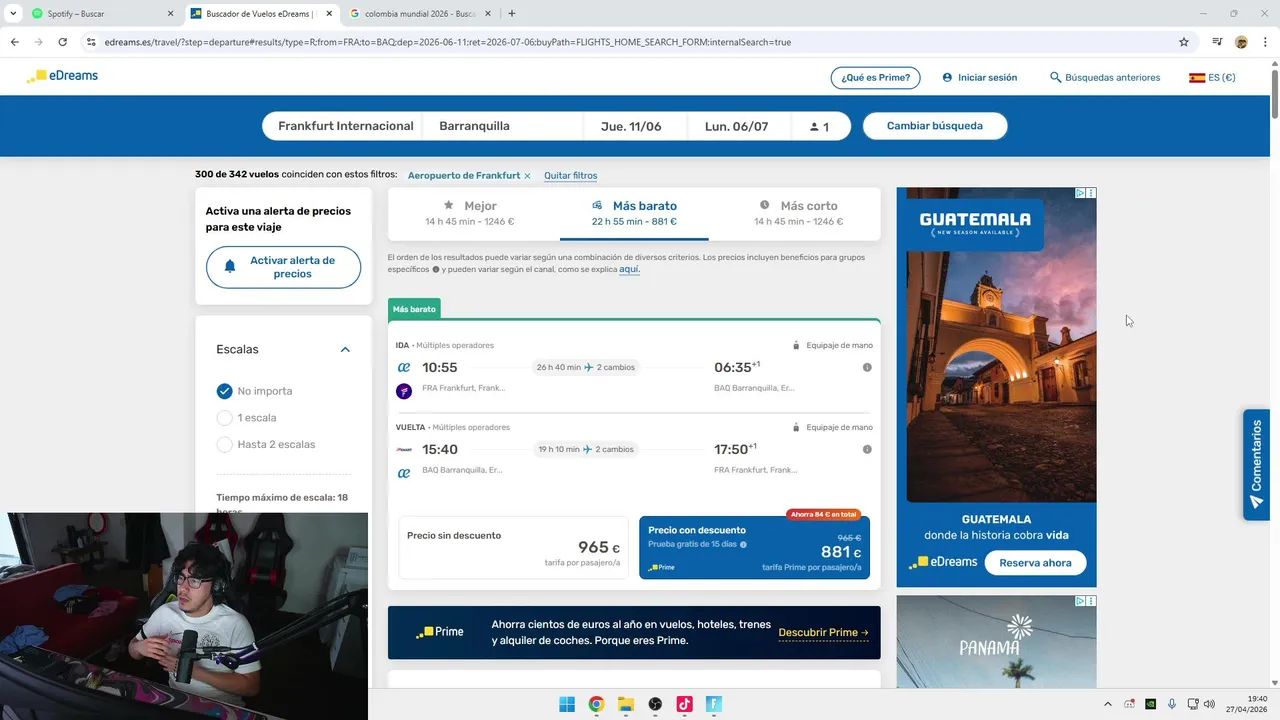Go back with the browser back arrow
The width and height of the screenshot is (1280, 720).
pos(14,42)
